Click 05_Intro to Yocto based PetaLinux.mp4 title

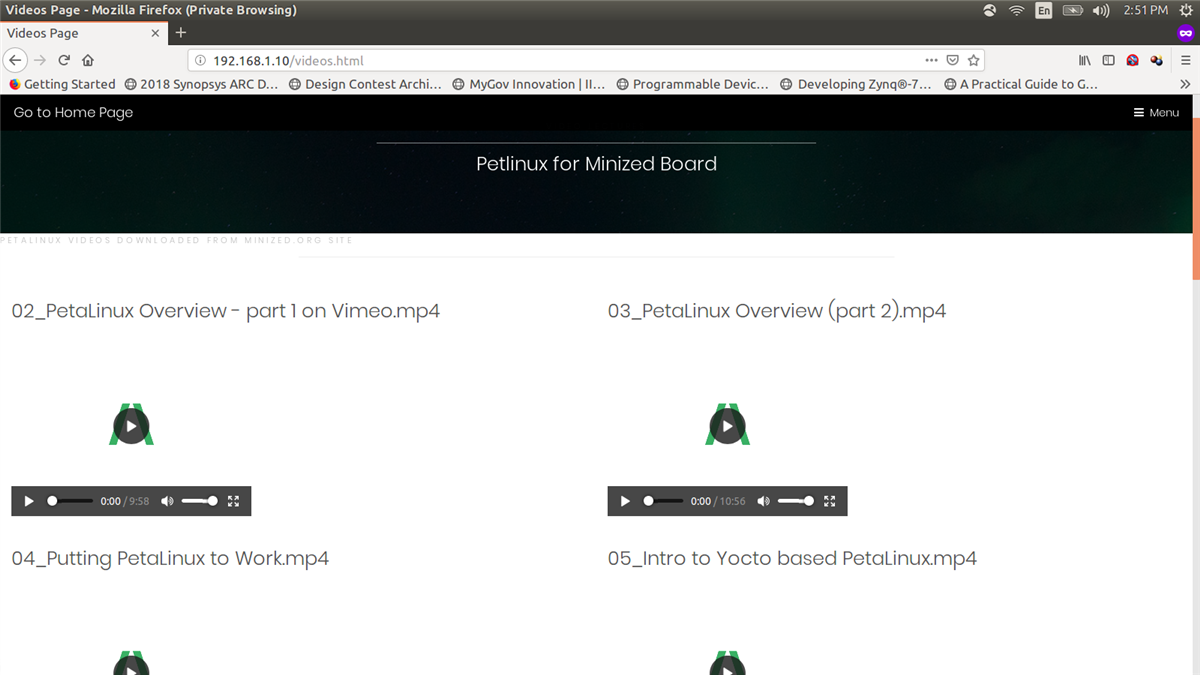point(792,558)
